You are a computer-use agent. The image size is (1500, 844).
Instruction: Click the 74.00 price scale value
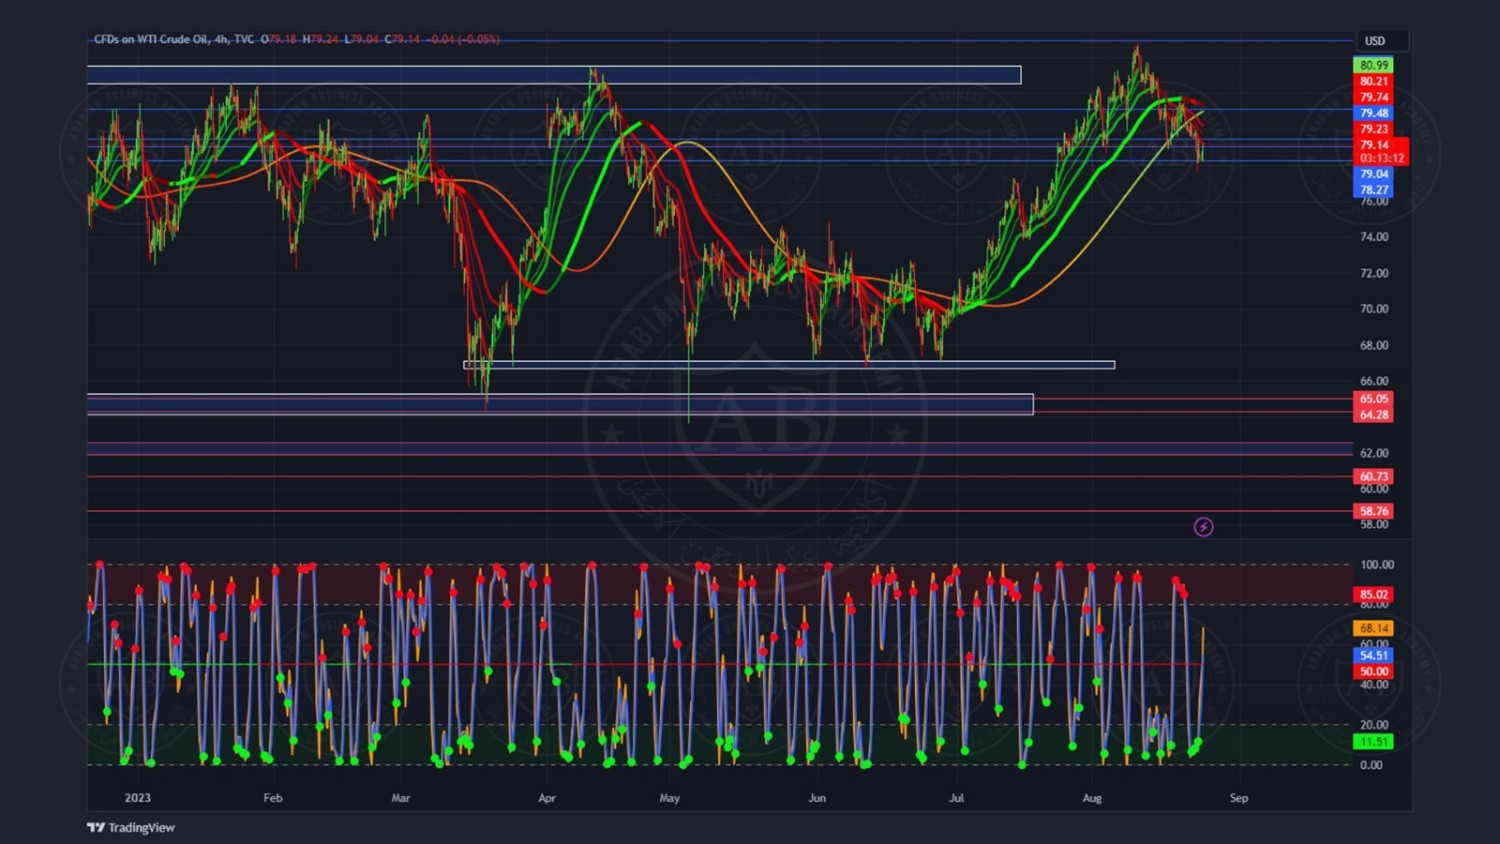[x=1374, y=237]
